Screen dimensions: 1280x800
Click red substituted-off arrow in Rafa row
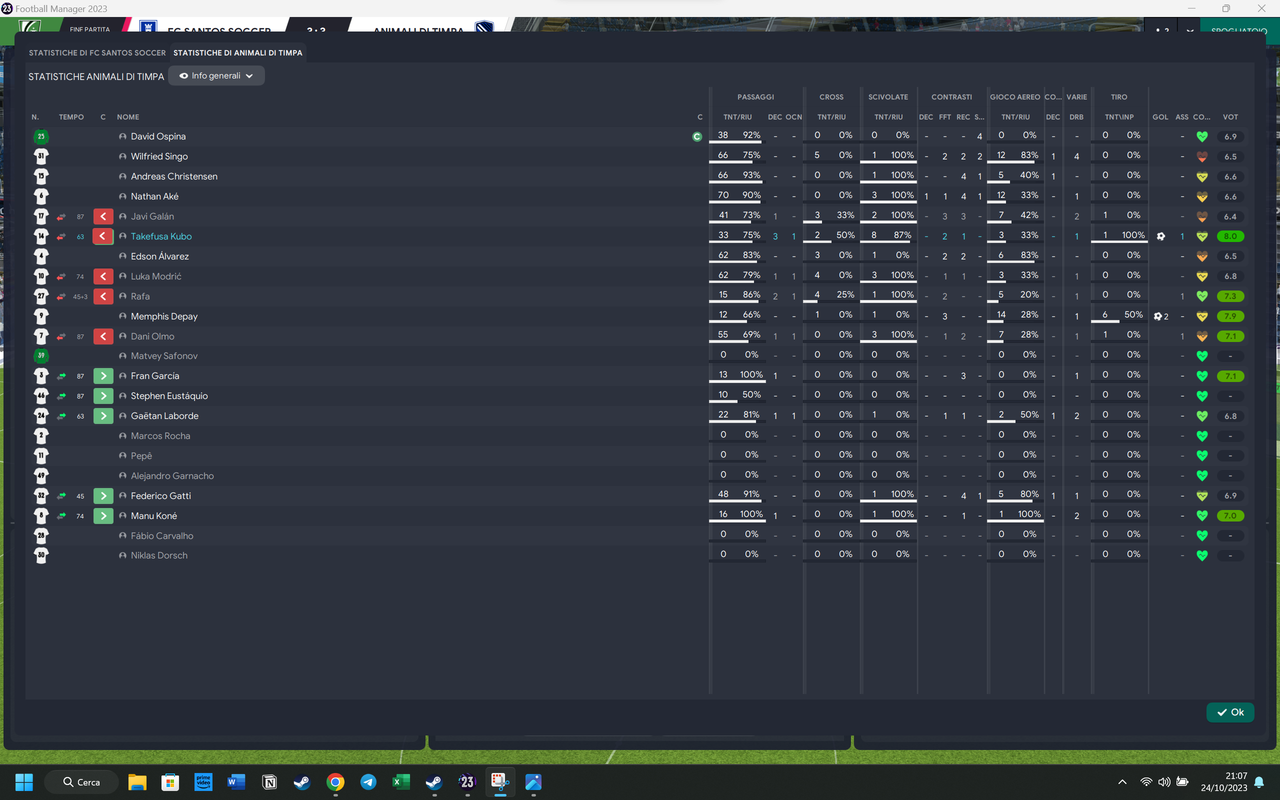(102, 296)
